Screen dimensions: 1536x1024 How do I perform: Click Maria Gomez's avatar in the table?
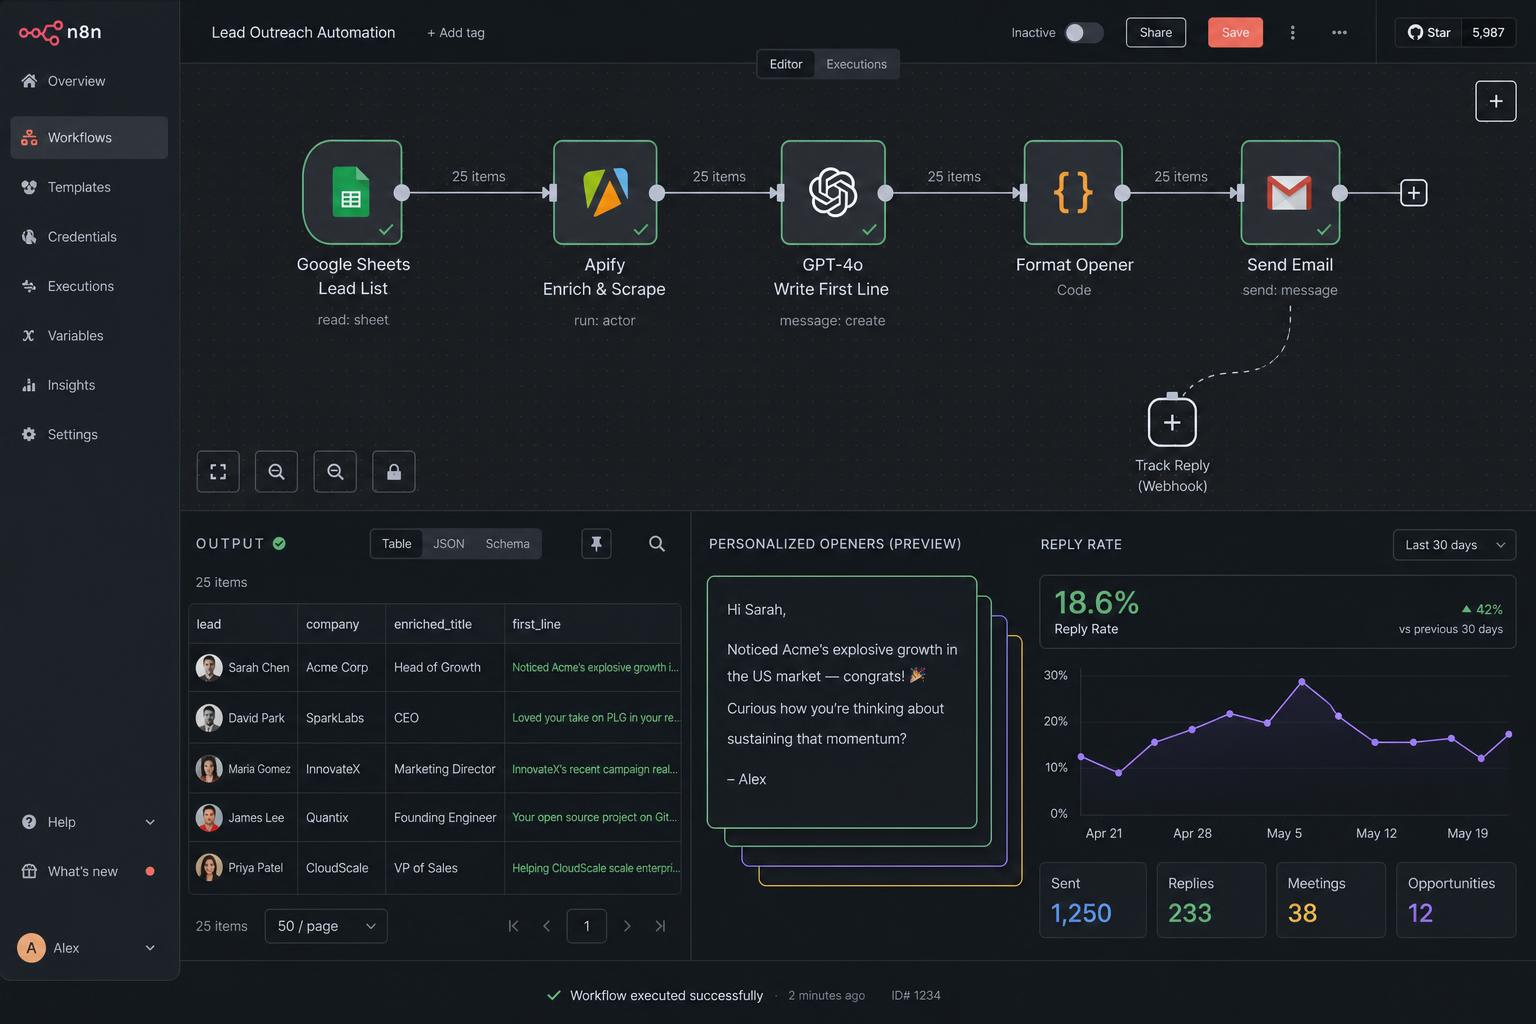click(x=209, y=768)
